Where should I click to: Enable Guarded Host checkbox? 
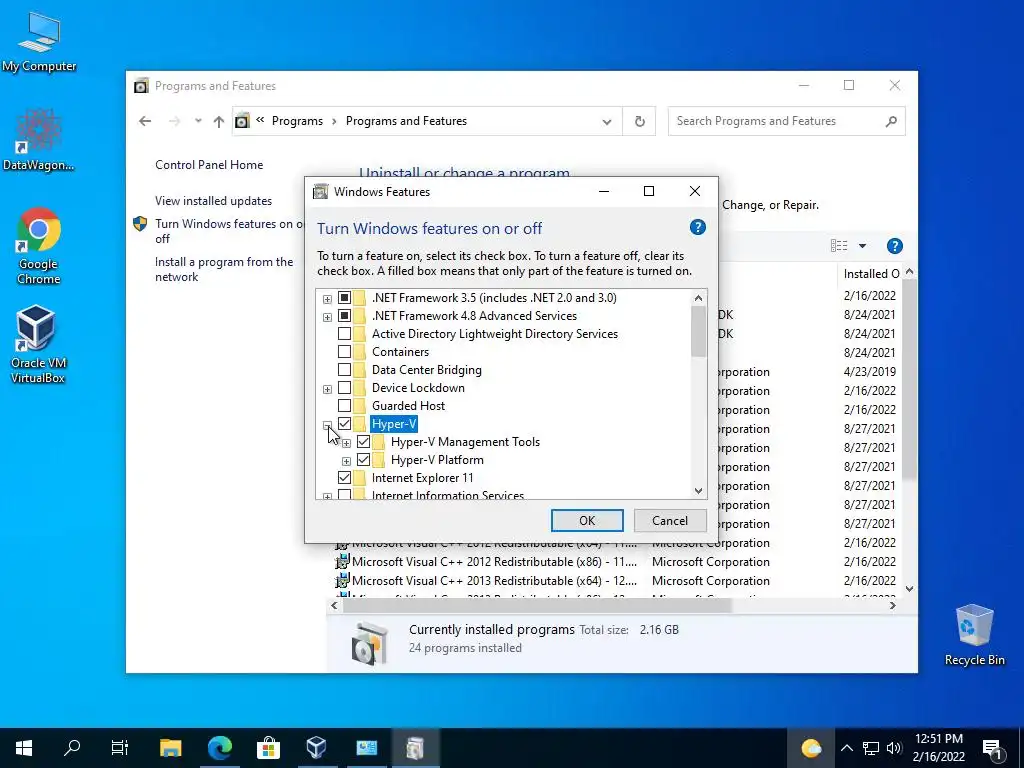pos(344,406)
